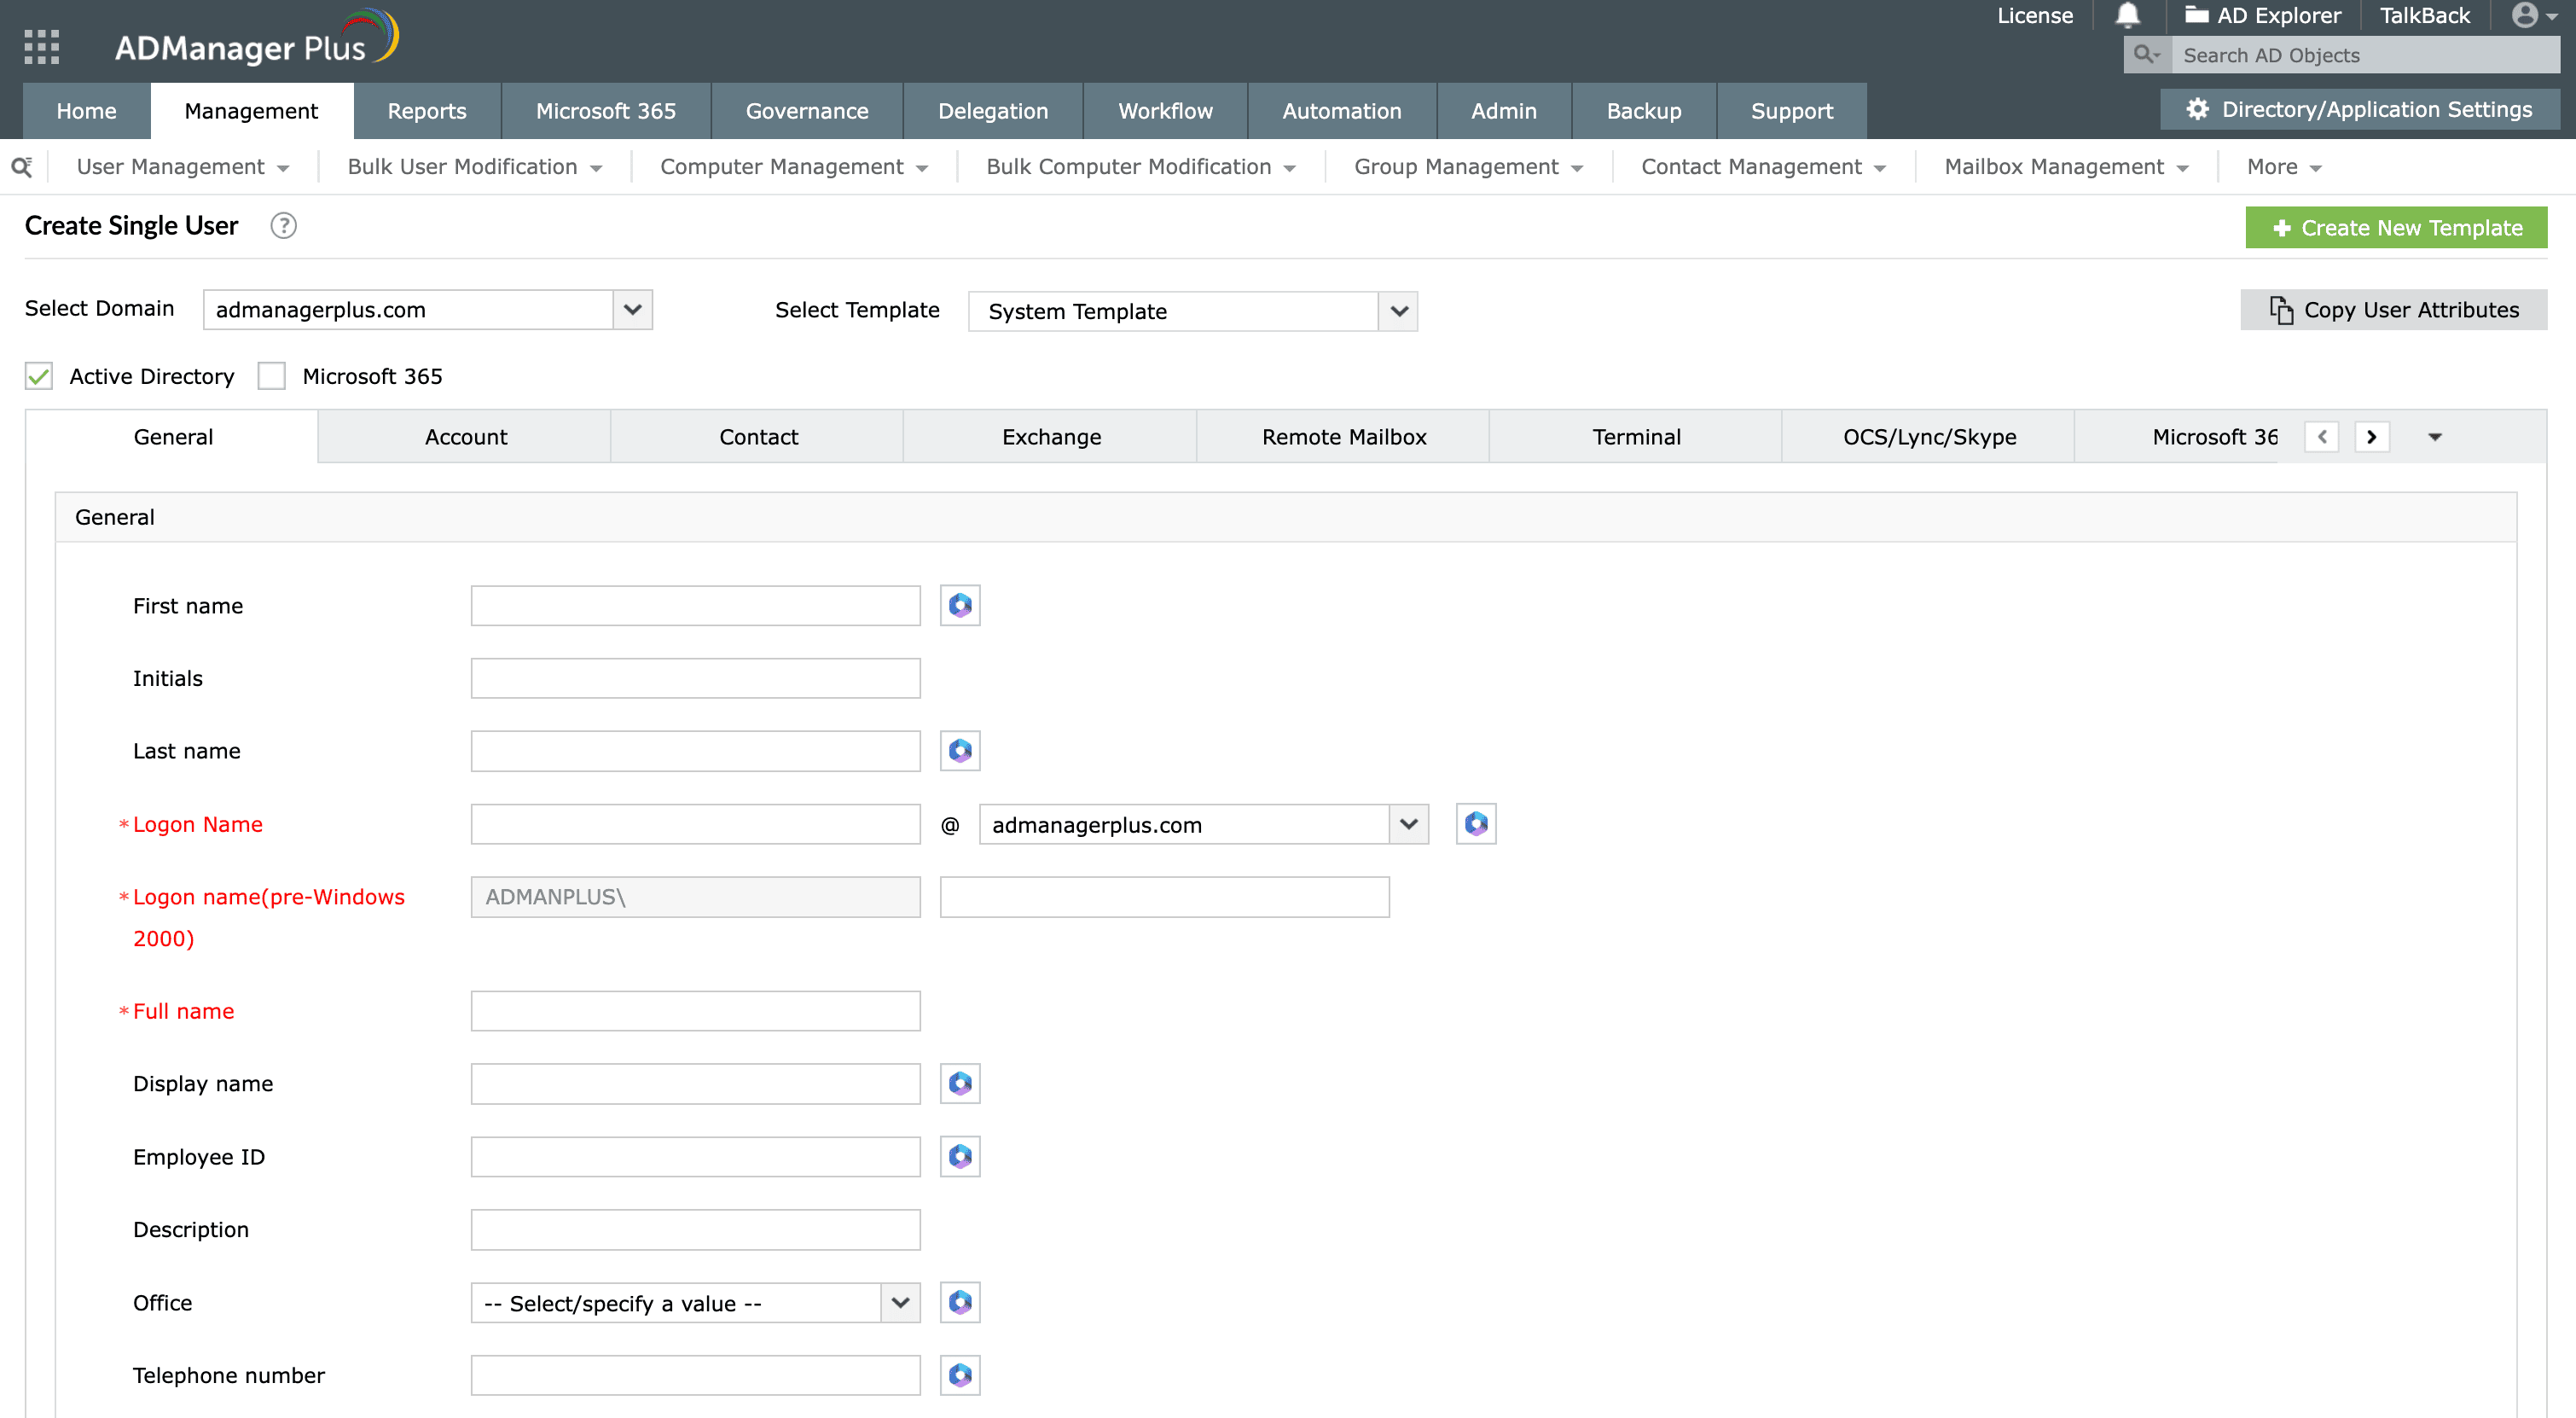
Task: Uncheck the Active Directory checkbox
Action: pos(39,377)
